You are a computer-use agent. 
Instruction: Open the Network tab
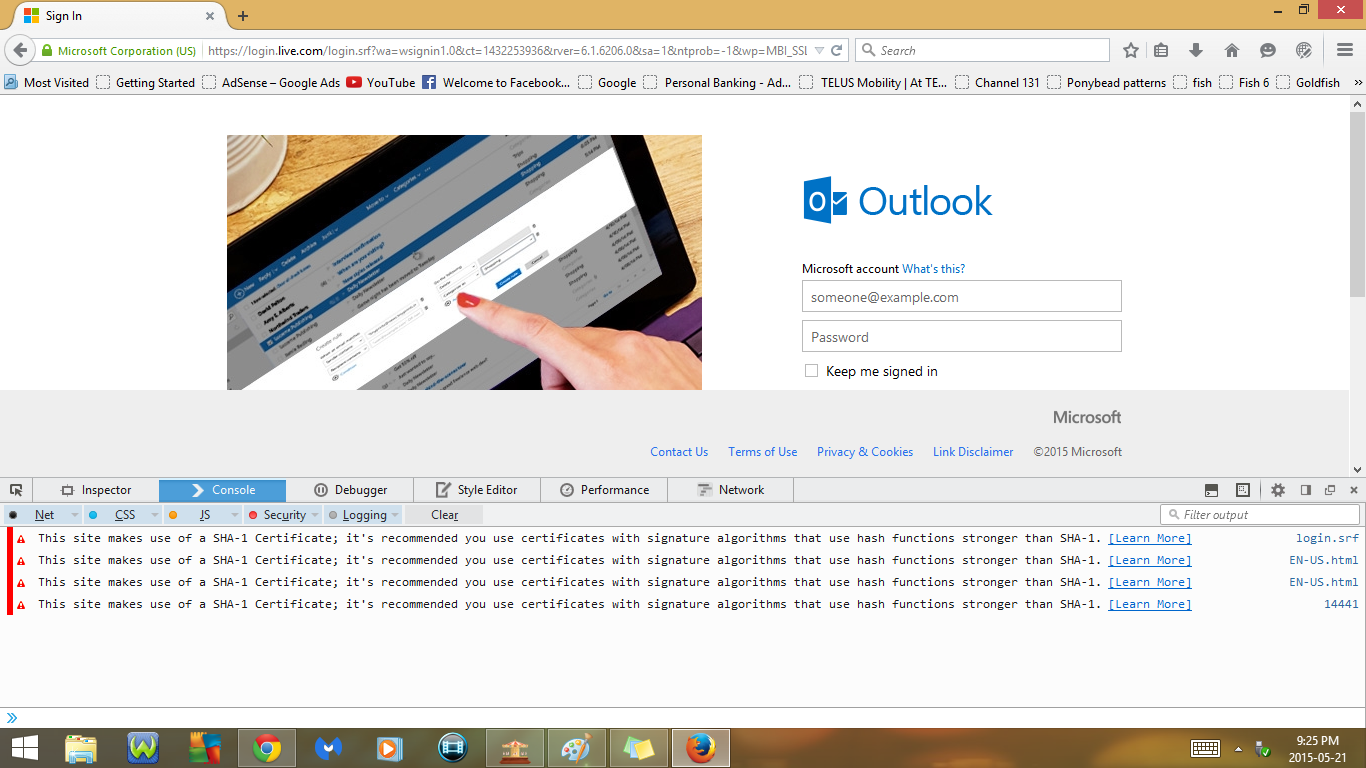point(731,490)
